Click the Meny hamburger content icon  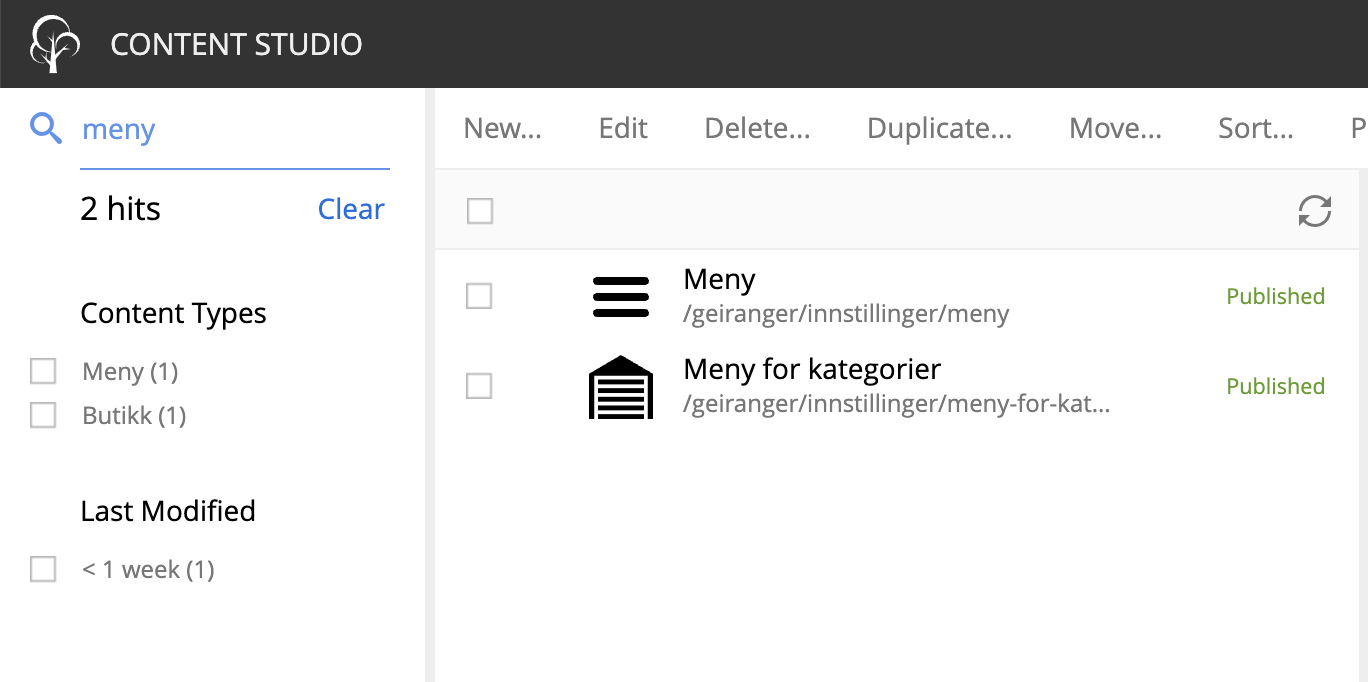click(621, 297)
